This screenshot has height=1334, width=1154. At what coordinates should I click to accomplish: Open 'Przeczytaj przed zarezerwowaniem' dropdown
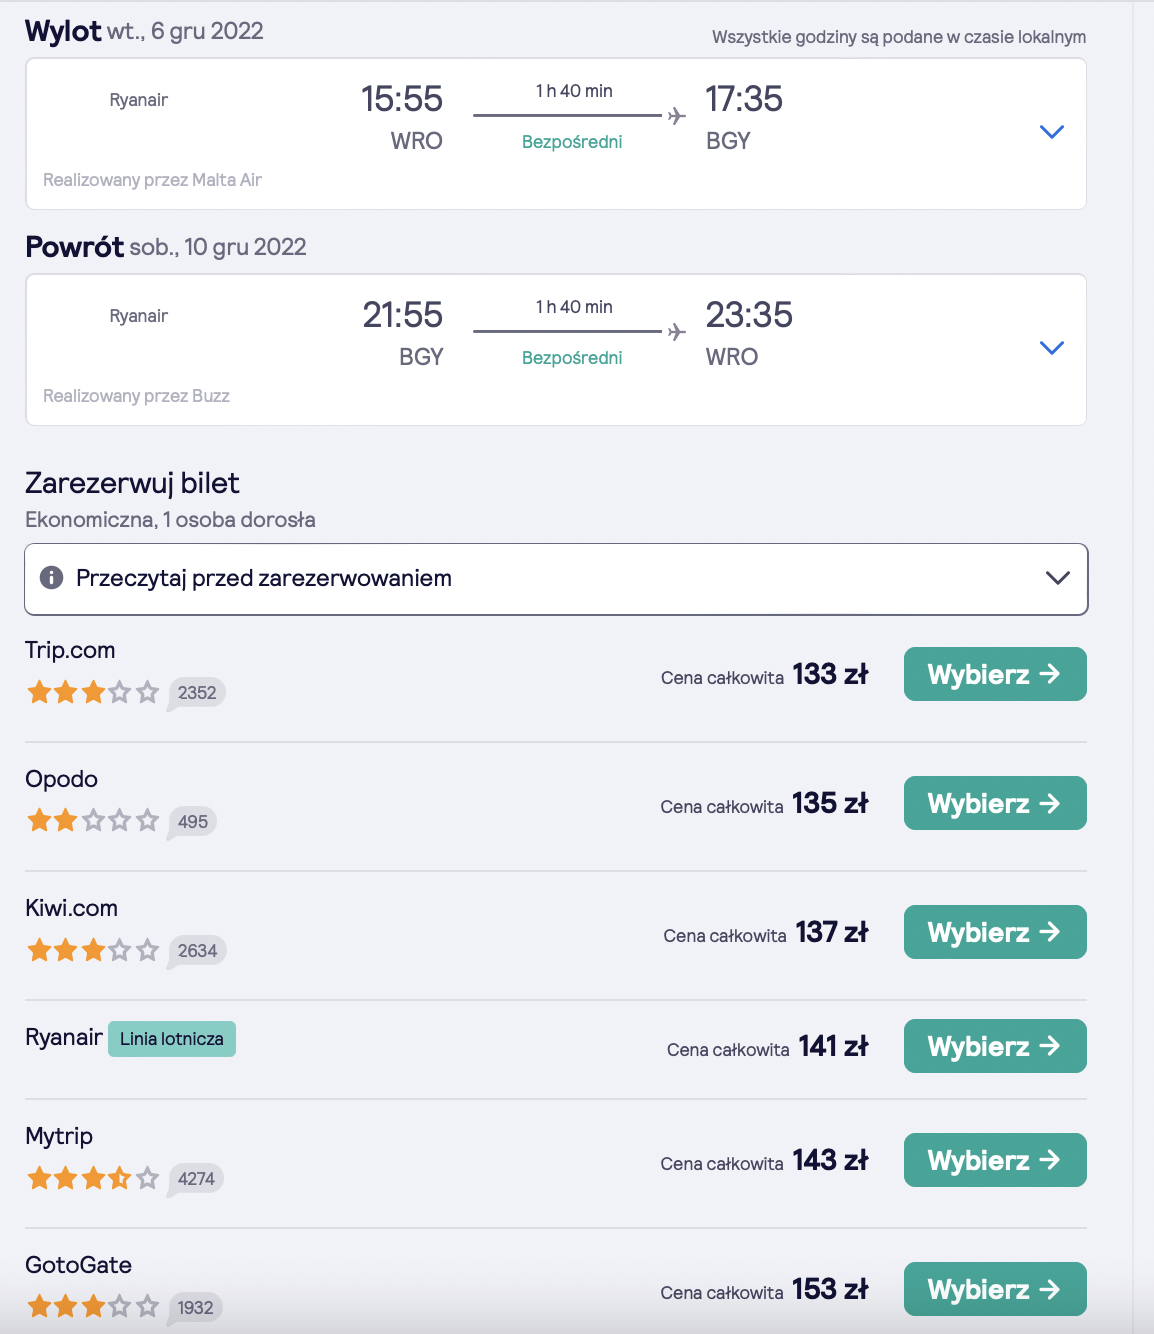point(1057,578)
